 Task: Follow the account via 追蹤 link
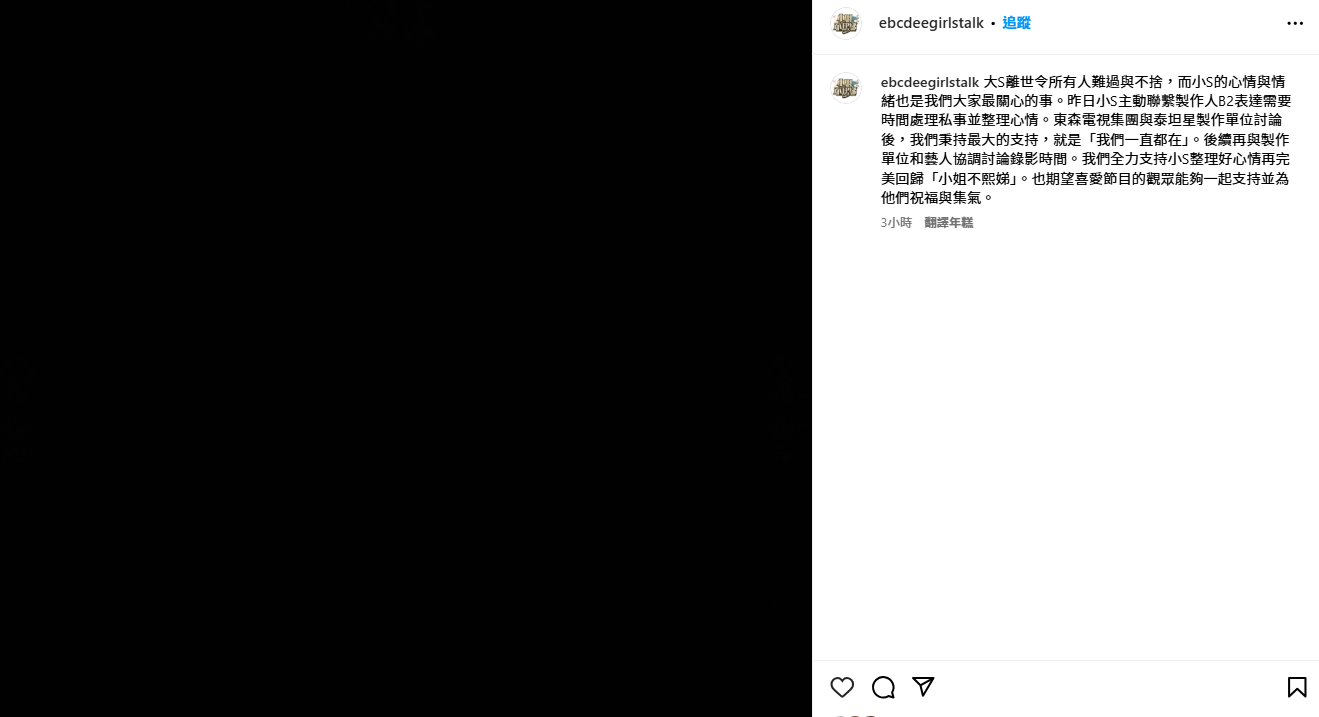[x=1016, y=23]
